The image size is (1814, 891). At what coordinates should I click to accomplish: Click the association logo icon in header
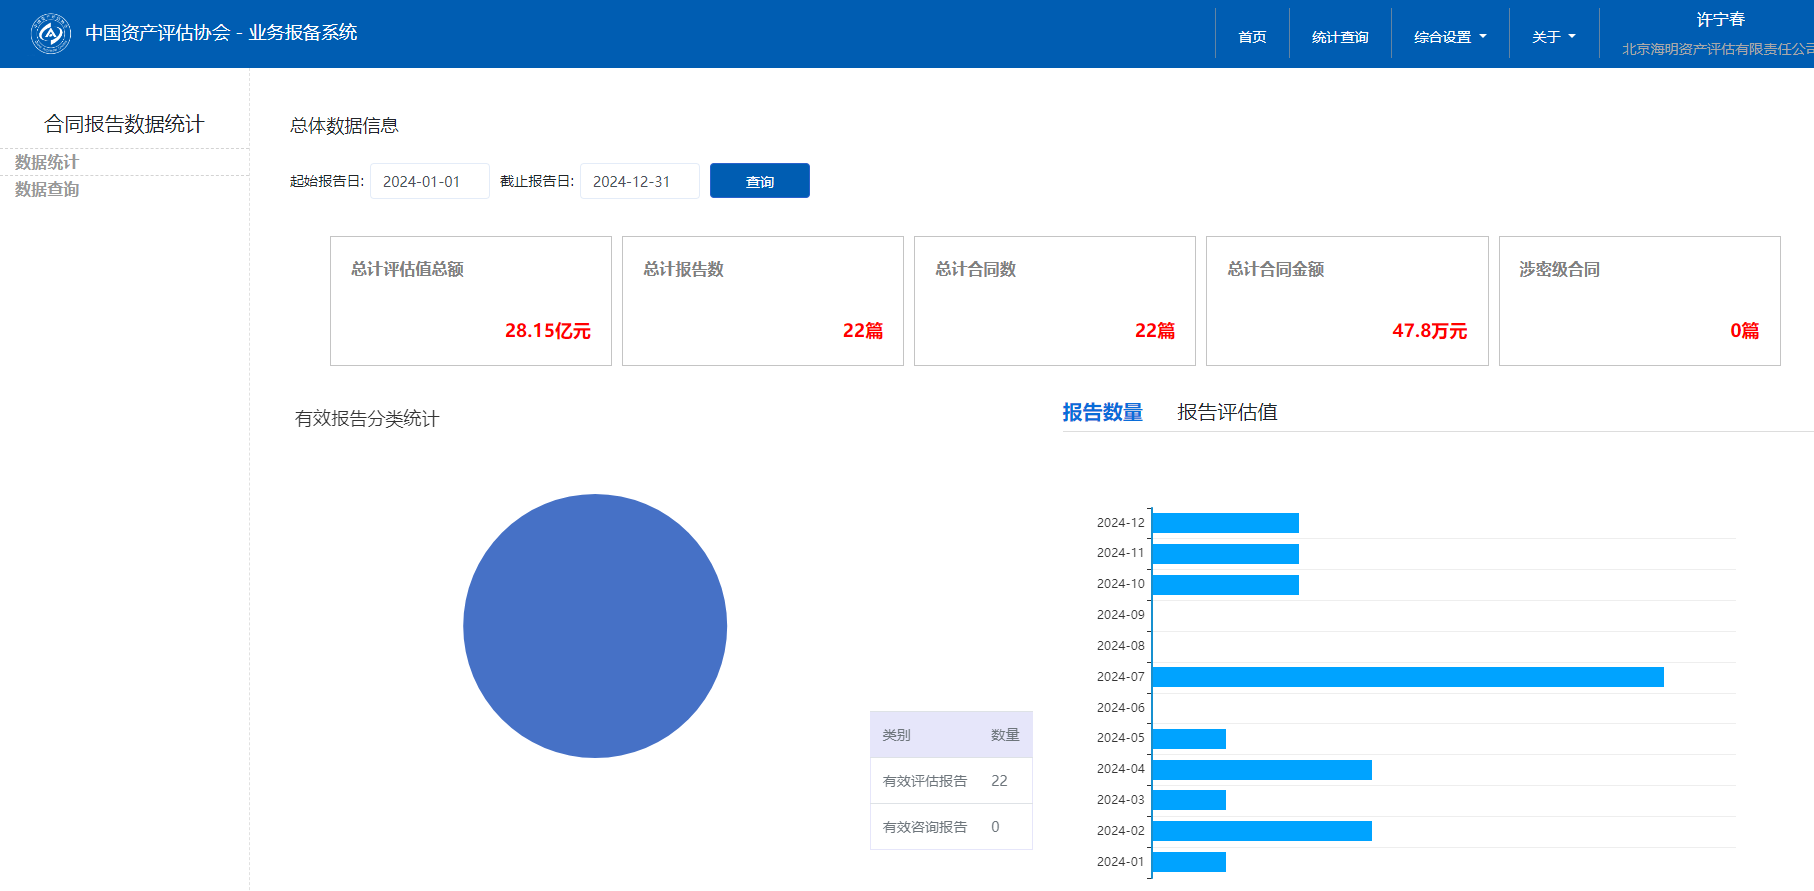click(x=50, y=34)
